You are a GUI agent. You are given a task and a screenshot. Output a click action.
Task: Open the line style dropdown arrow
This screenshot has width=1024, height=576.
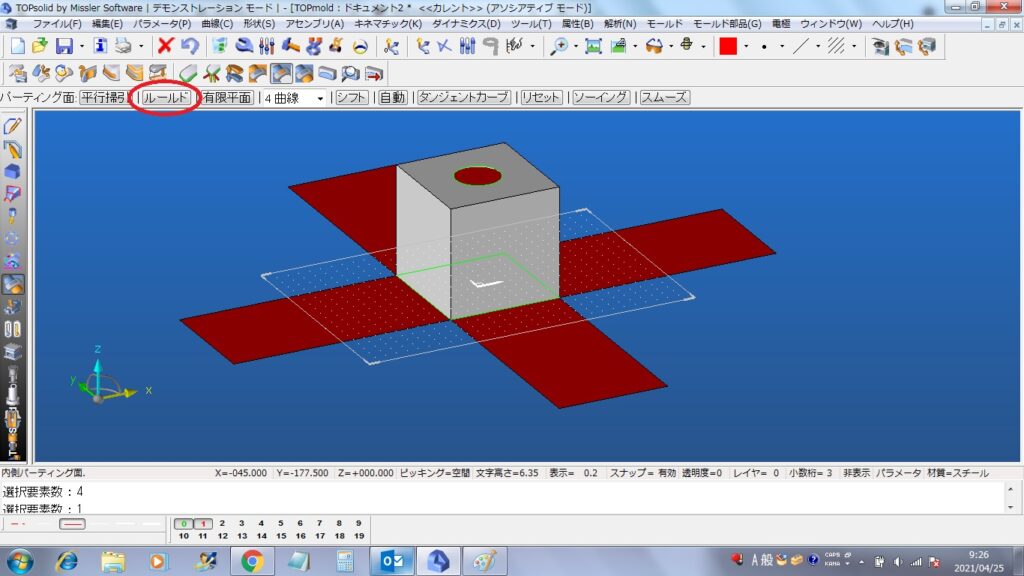click(x=818, y=46)
